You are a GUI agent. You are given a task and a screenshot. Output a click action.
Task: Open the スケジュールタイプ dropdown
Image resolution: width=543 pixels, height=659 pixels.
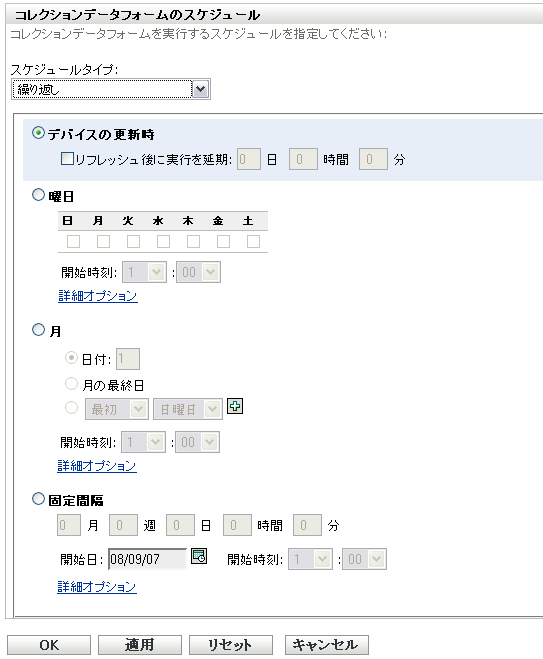[x=111, y=89]
